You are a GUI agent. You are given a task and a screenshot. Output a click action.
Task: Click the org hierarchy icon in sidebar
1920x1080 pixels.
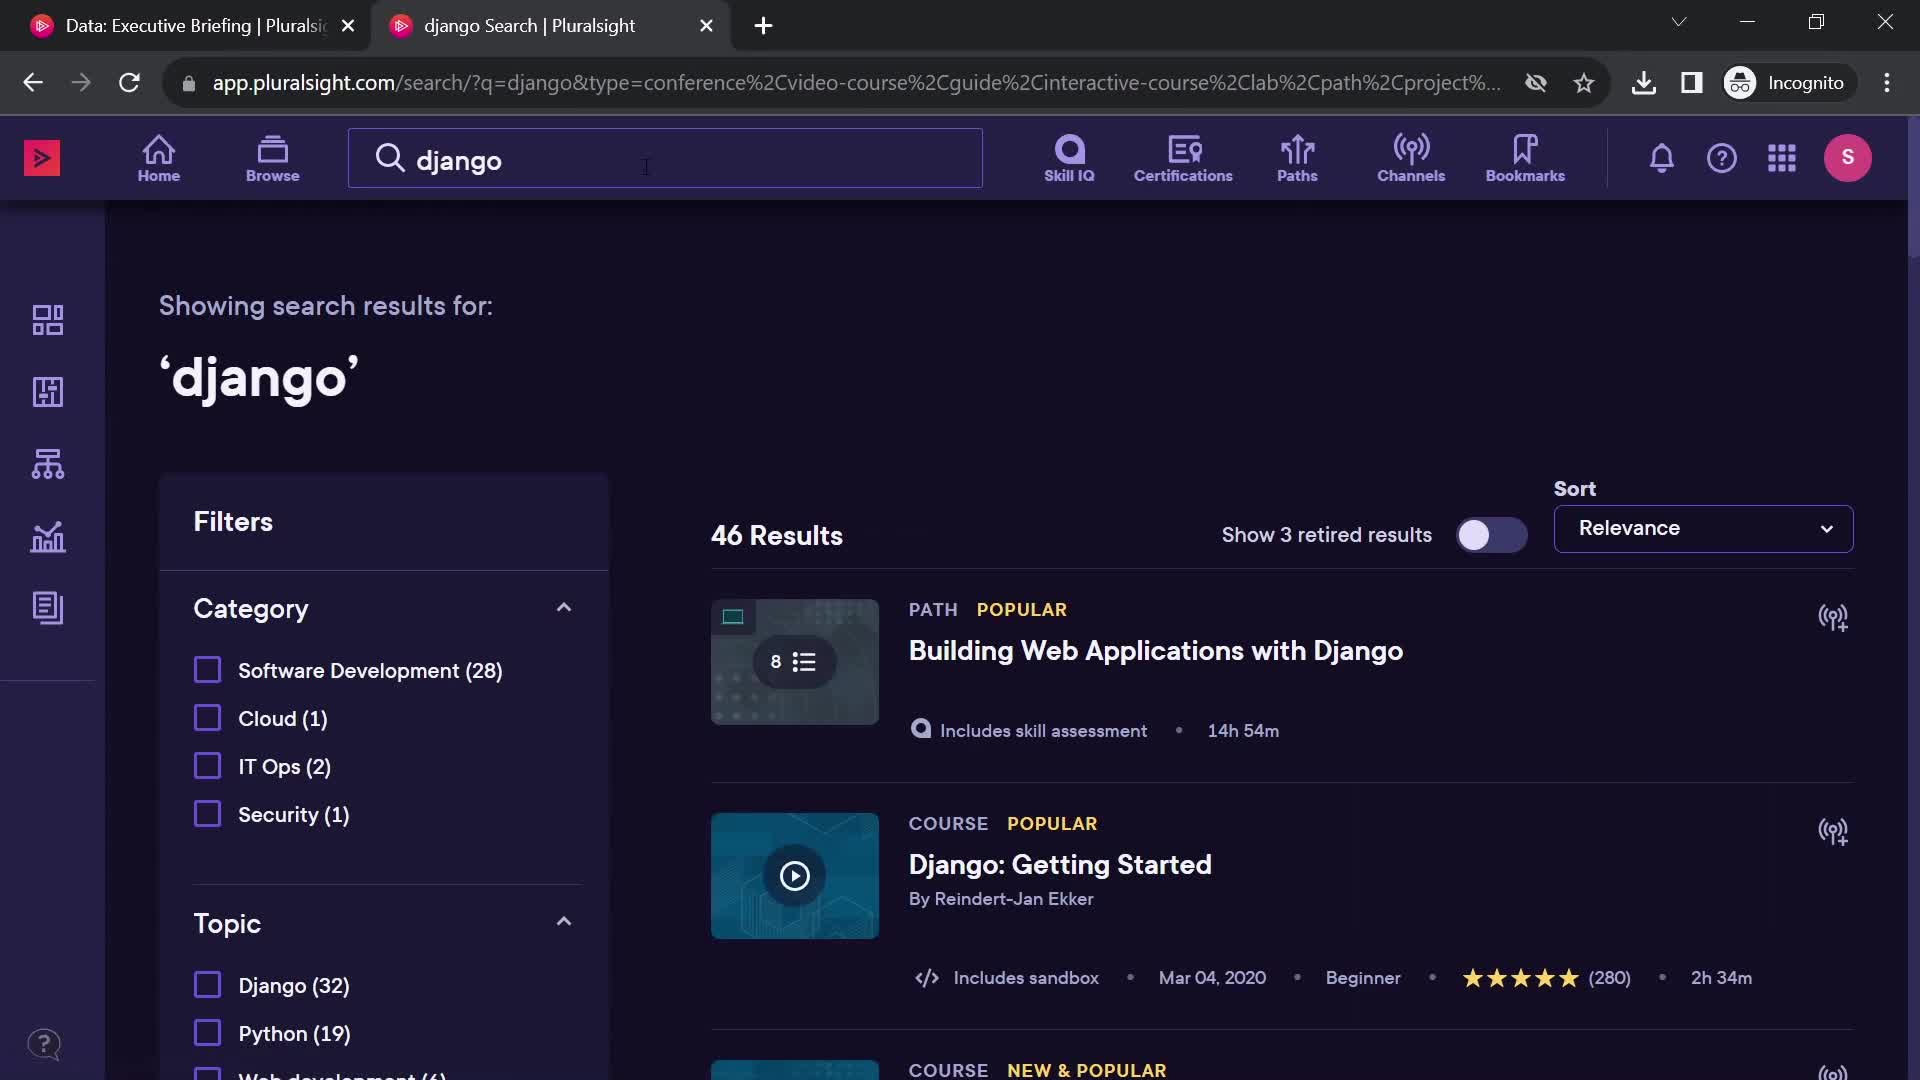(x=48, y=464)
